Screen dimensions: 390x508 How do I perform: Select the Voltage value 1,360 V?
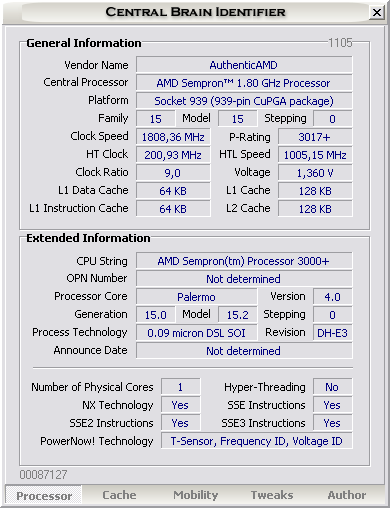[x=315, y=173]
